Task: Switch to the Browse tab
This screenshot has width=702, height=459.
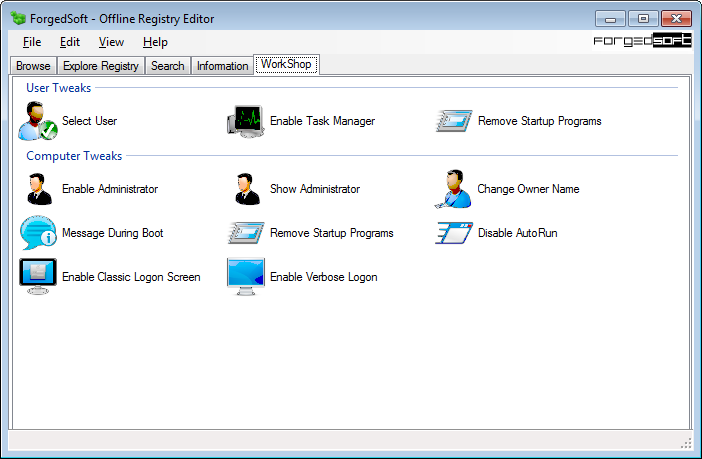Action: [x=33, y=66]
